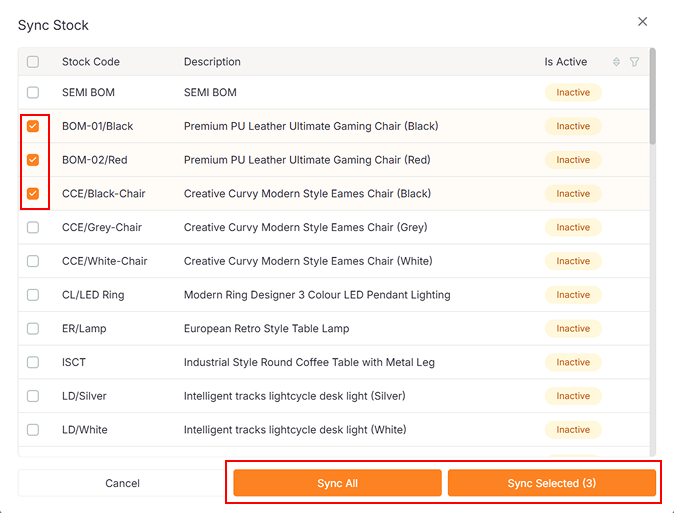The image size is (674, 513).
Task: Close the Sync Stock dialog
Action: (642, 22)
